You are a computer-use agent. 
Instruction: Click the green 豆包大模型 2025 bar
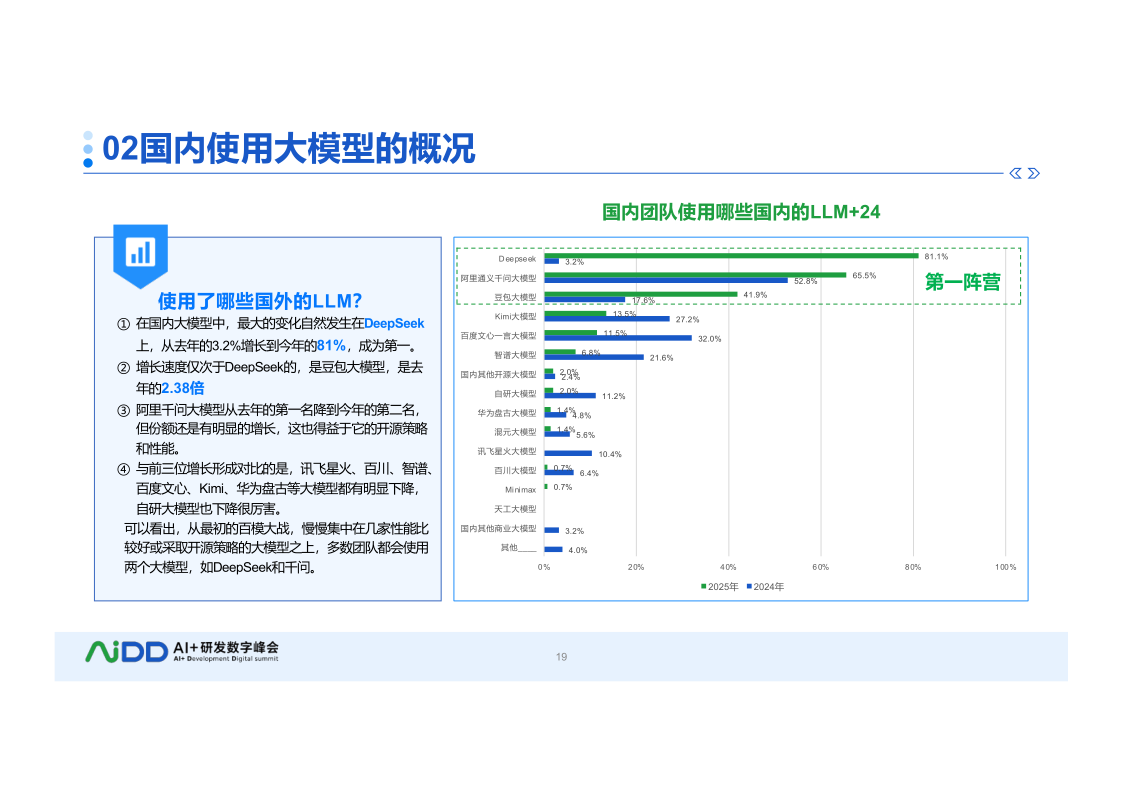pos(641,294)
